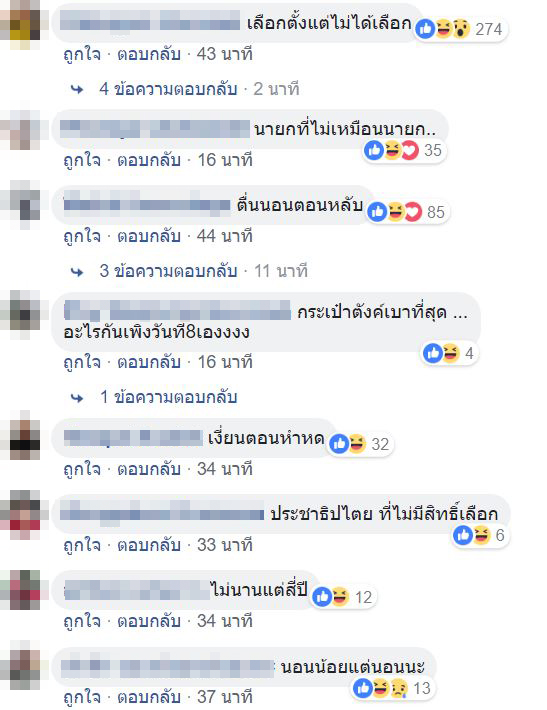Viewport: 547px width, 710px height.
Task: Click blurred author name before ไม่นานแต่สี่ปี
Action: (137, 590)
